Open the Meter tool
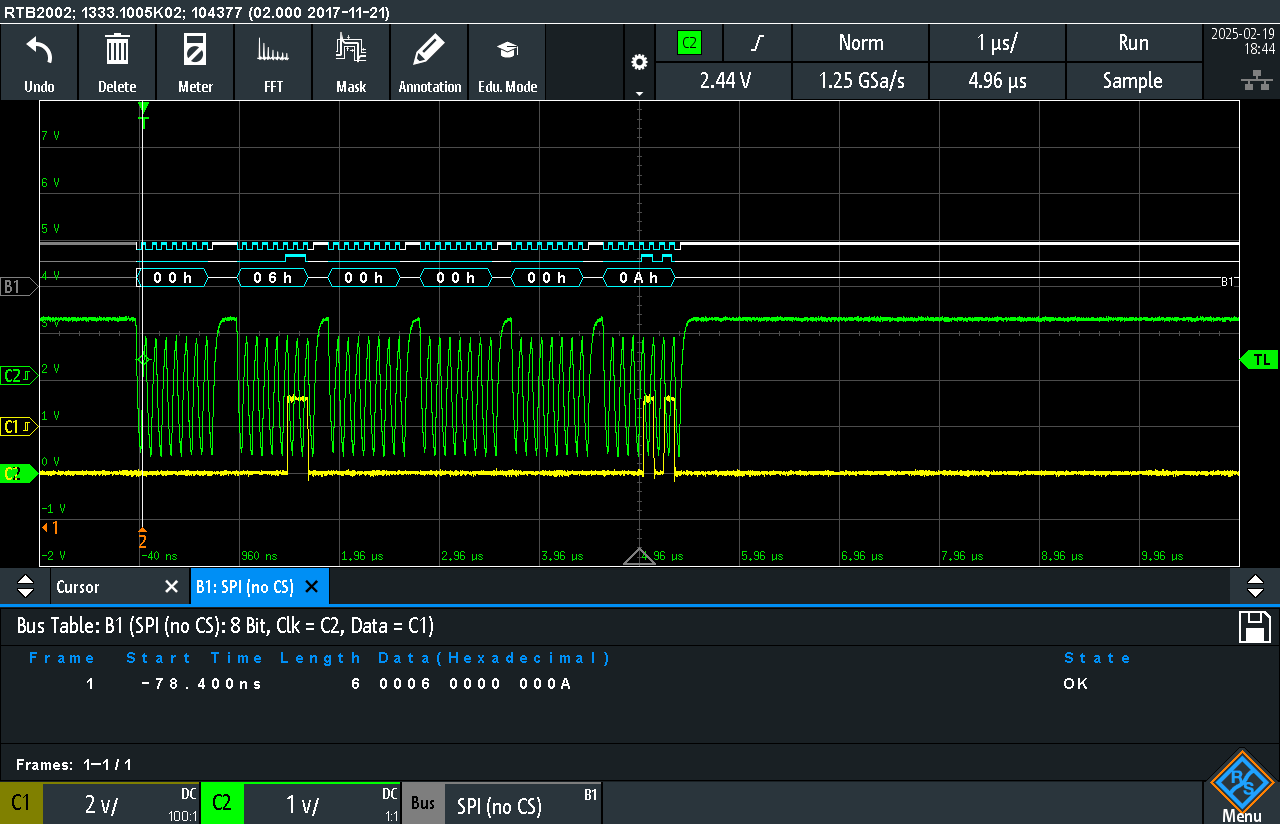The width and height of the screenshot is (1280, 824). [x=195, y=62]
